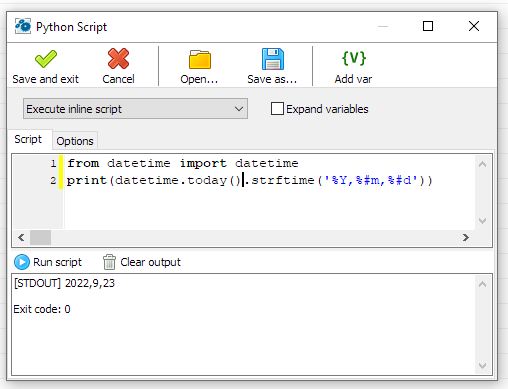
Task: Click the editor horizontal scrollbar left arrow
Action: 21,237
